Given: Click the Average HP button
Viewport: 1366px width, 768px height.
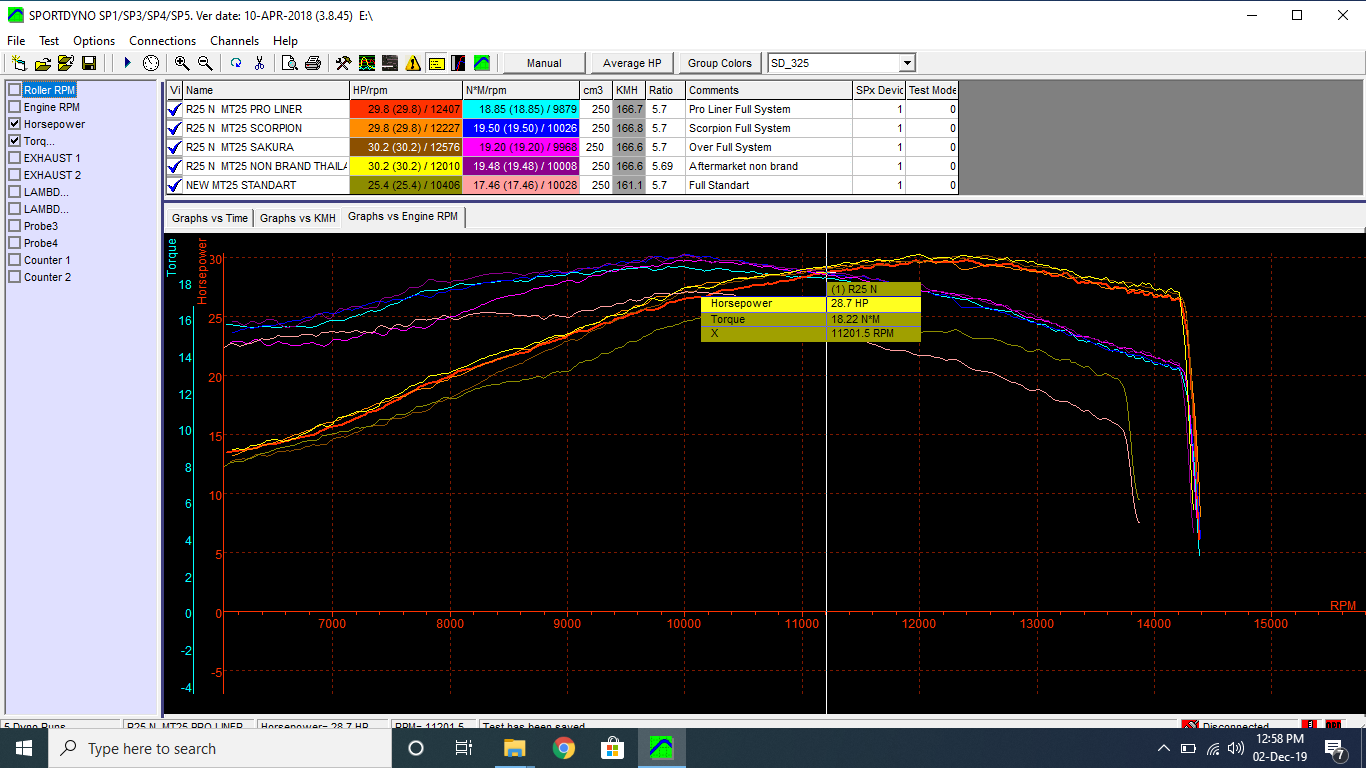Looking at the screenshot, I should tap(632, 63).
